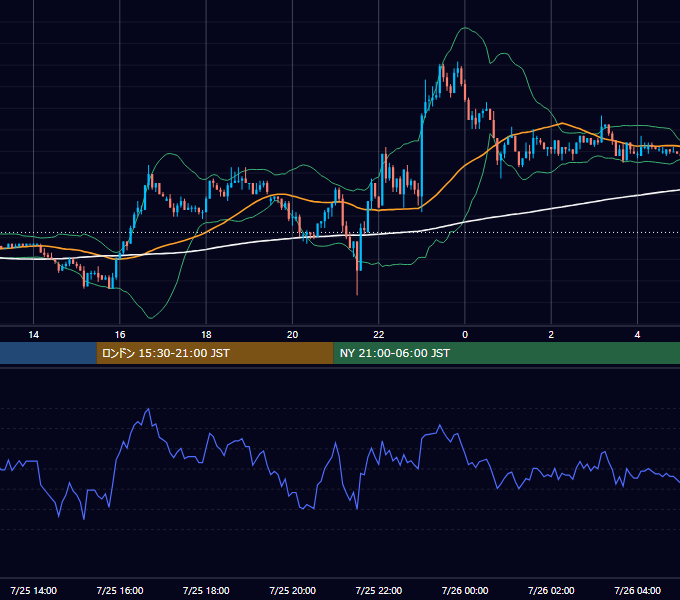Click the 7/25 18:00 date label

pyautogui.click(x=206, y=590)
